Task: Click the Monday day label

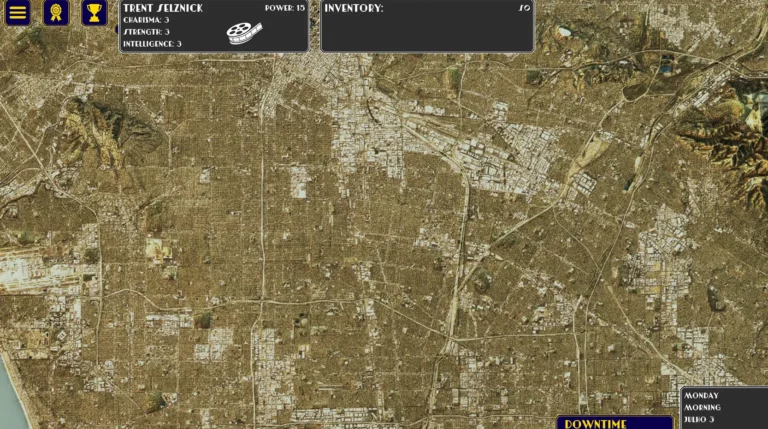Action: pos(701,395)
